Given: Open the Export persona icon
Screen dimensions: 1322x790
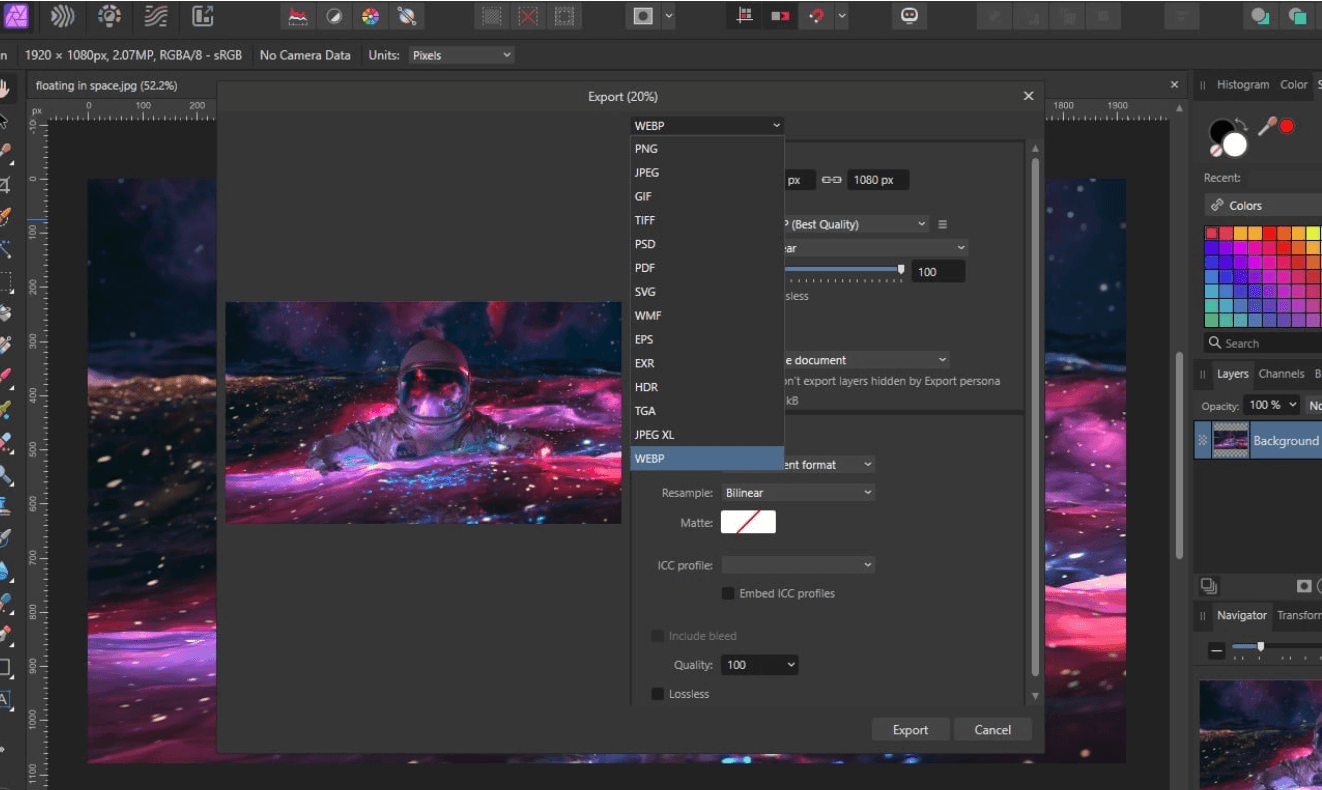Looking at the screenshot, I should tap(203, 16).
